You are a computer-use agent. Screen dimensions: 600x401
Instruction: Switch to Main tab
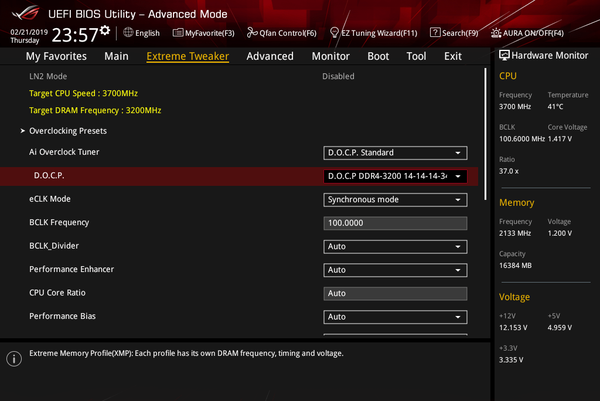coord(116,56)
